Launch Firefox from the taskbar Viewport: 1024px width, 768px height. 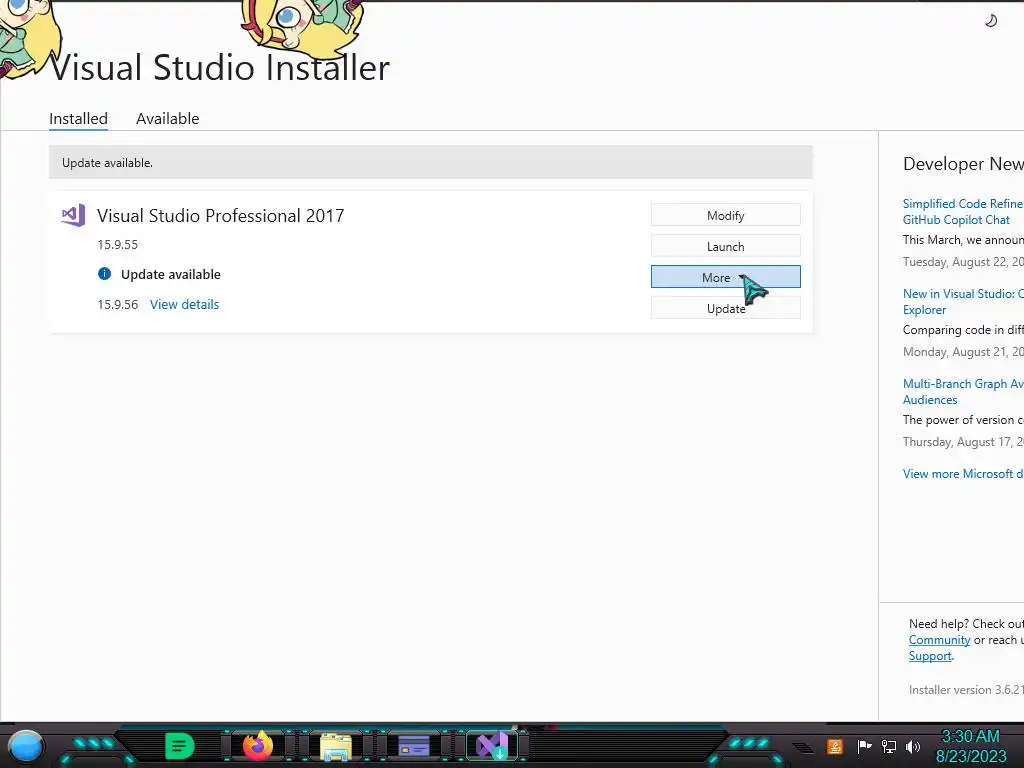tap(258, 746)
